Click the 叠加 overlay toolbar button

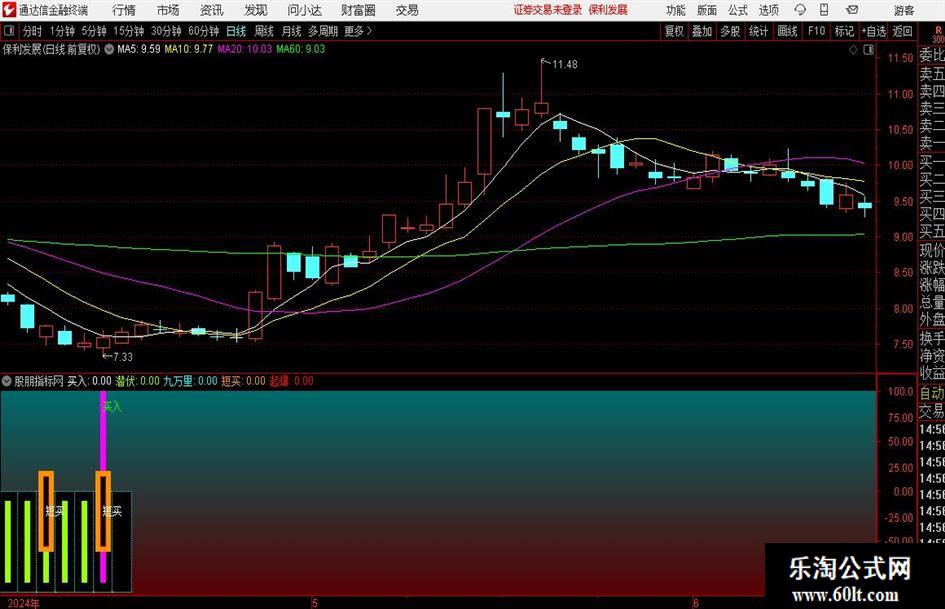click(x=702, y=31)
